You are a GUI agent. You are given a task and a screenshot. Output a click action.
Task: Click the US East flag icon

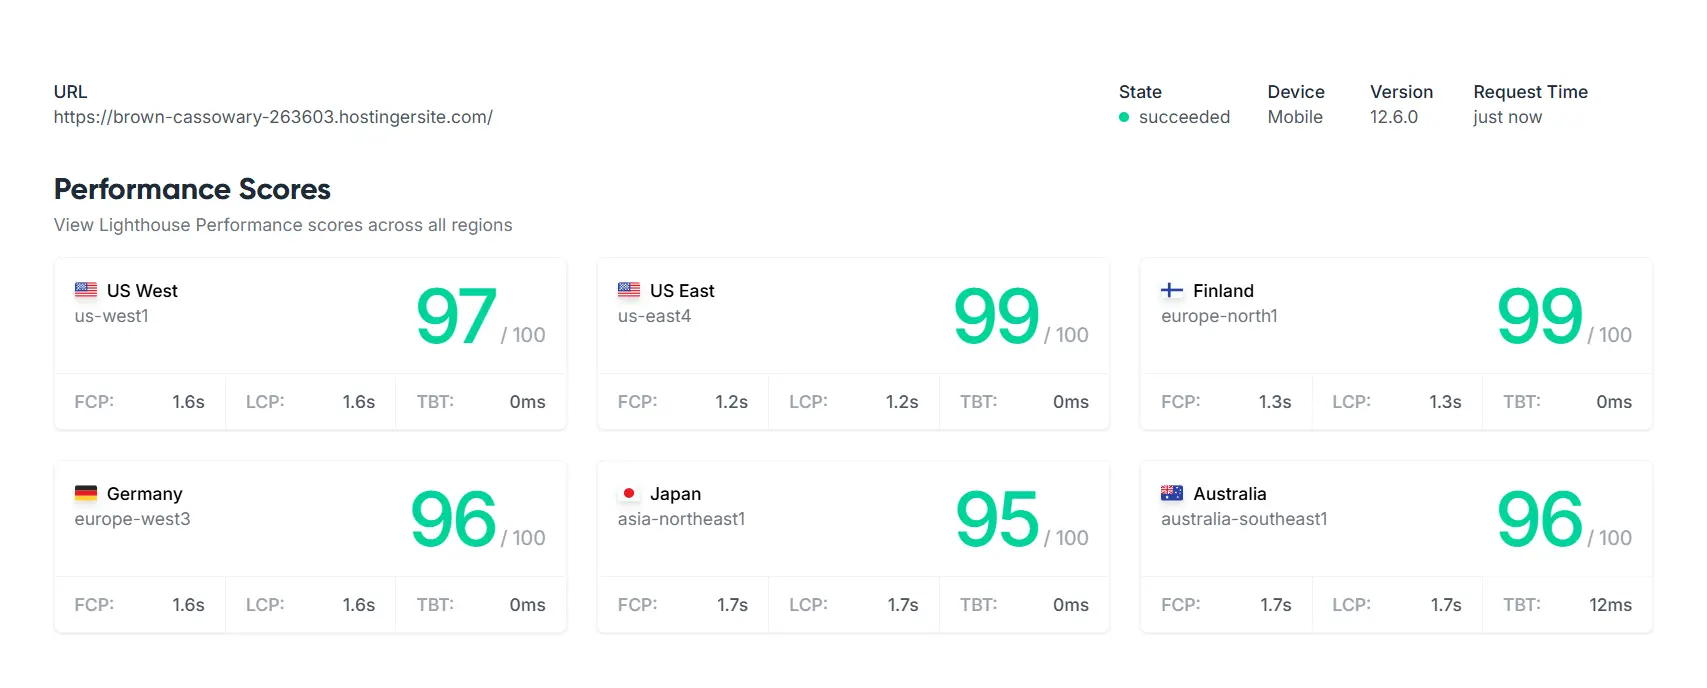[629, 290]
